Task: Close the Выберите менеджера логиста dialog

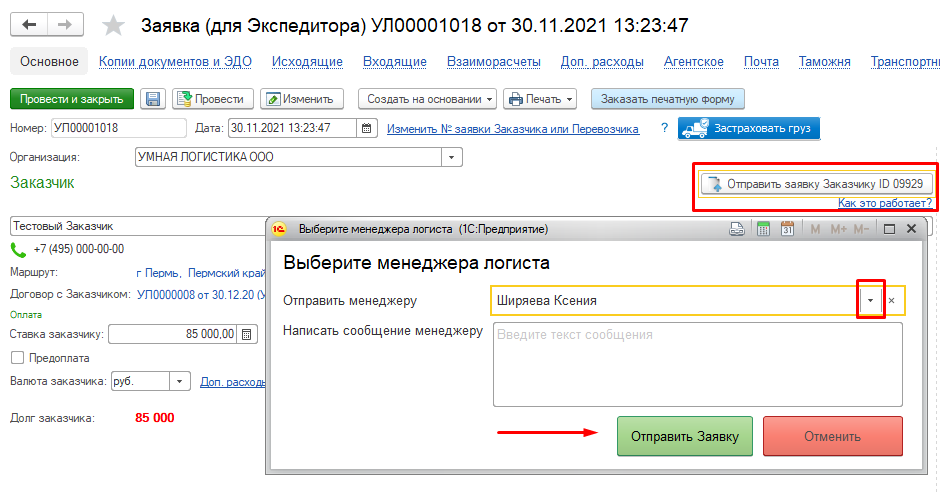Action: [911, 229]
